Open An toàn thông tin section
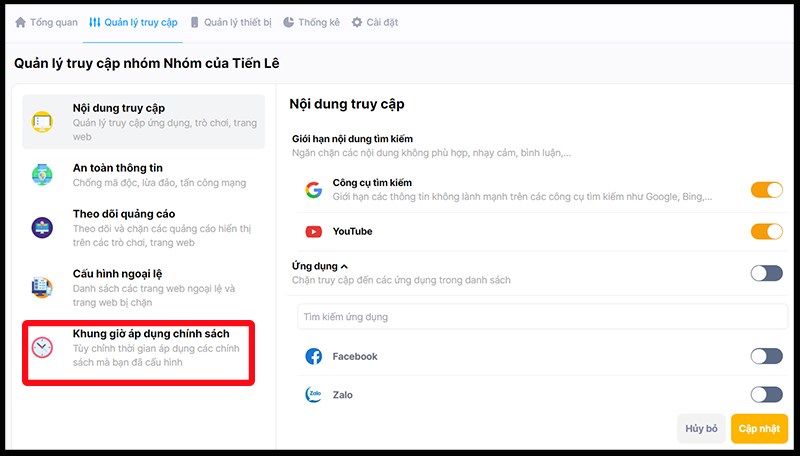 [143, 175]
